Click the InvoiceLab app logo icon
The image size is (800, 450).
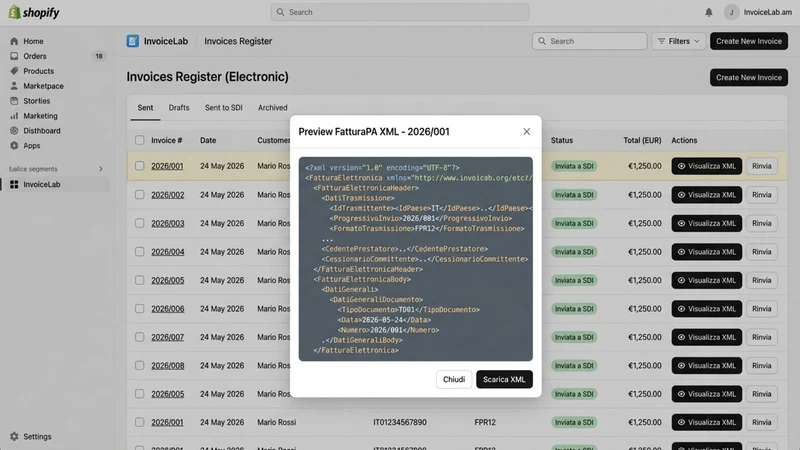[x=133, y=41]
